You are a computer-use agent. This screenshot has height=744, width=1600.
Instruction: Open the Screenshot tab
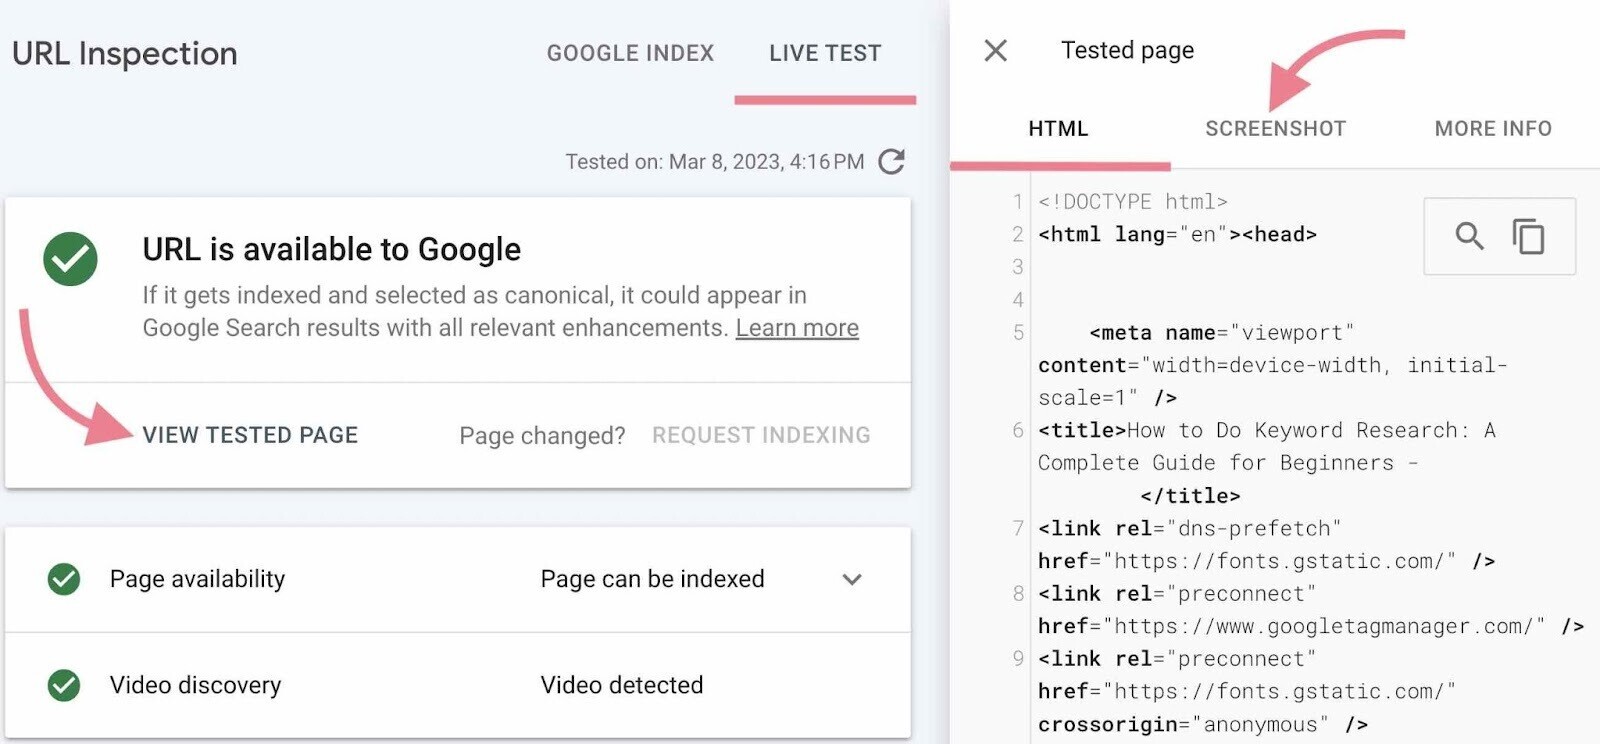[1275, 129]
